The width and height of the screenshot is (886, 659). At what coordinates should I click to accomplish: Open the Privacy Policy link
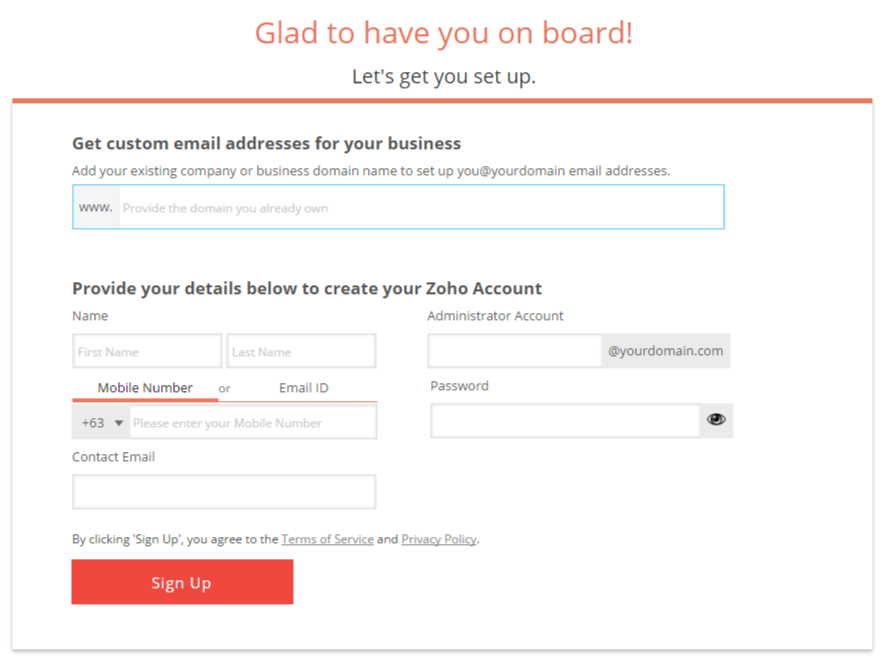coord(438,539)
